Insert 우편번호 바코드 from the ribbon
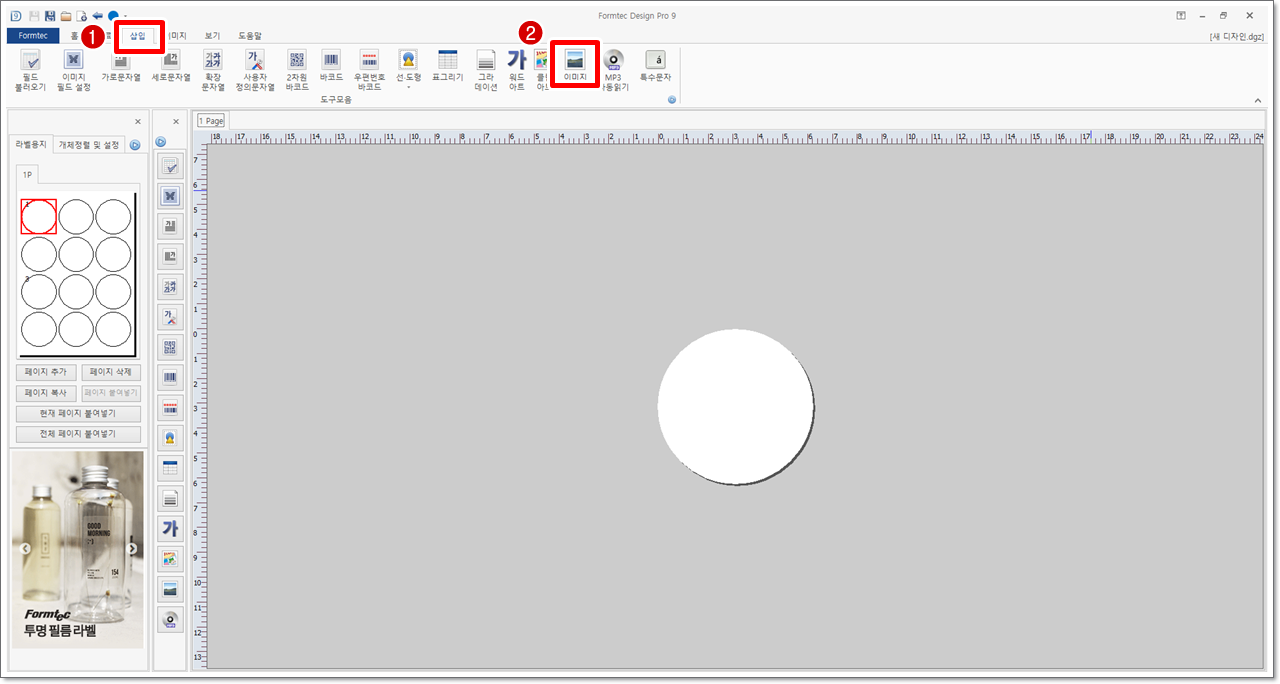This screenshot has width=1280, height=684. tap(369, 70)
